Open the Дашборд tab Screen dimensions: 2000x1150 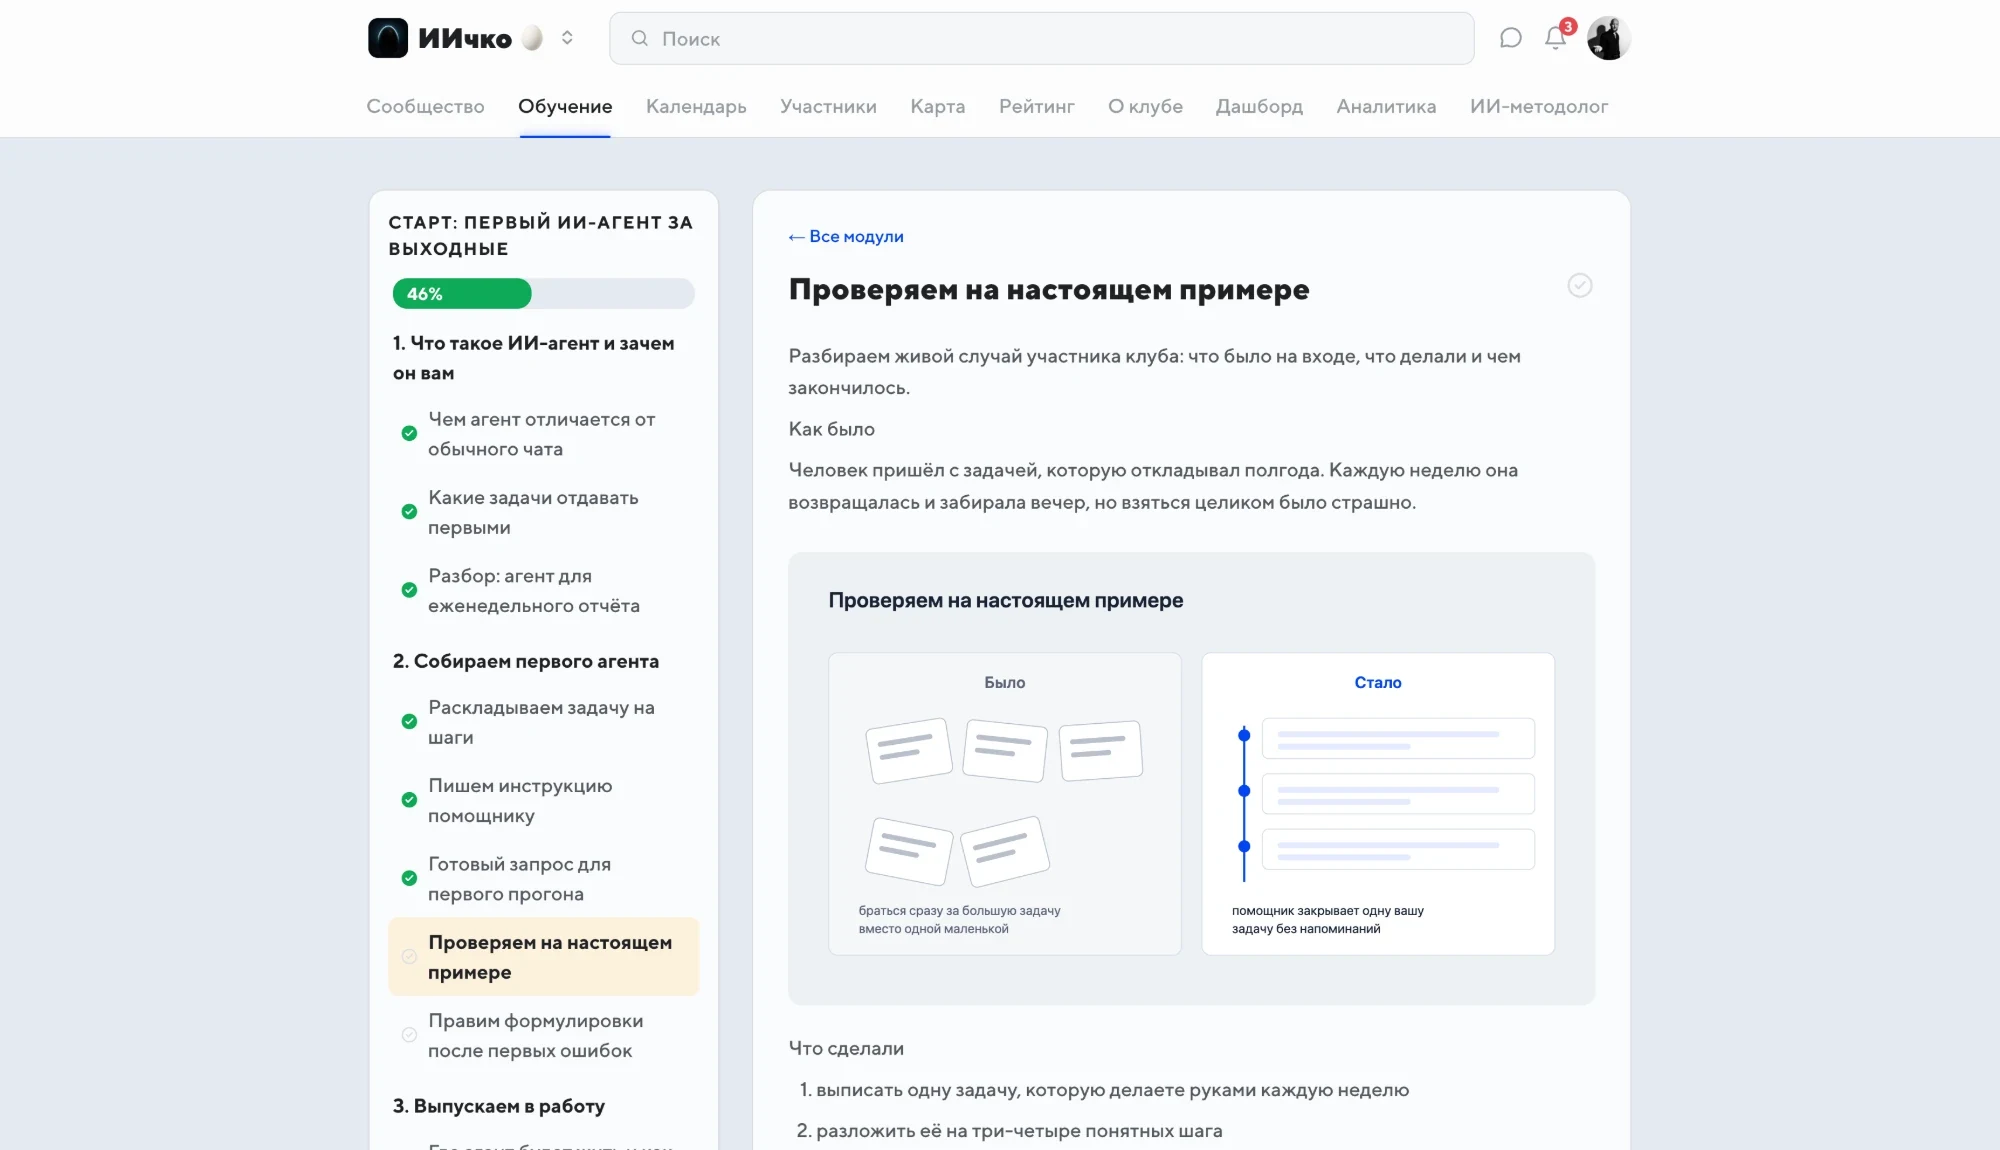click(1259, 106)
